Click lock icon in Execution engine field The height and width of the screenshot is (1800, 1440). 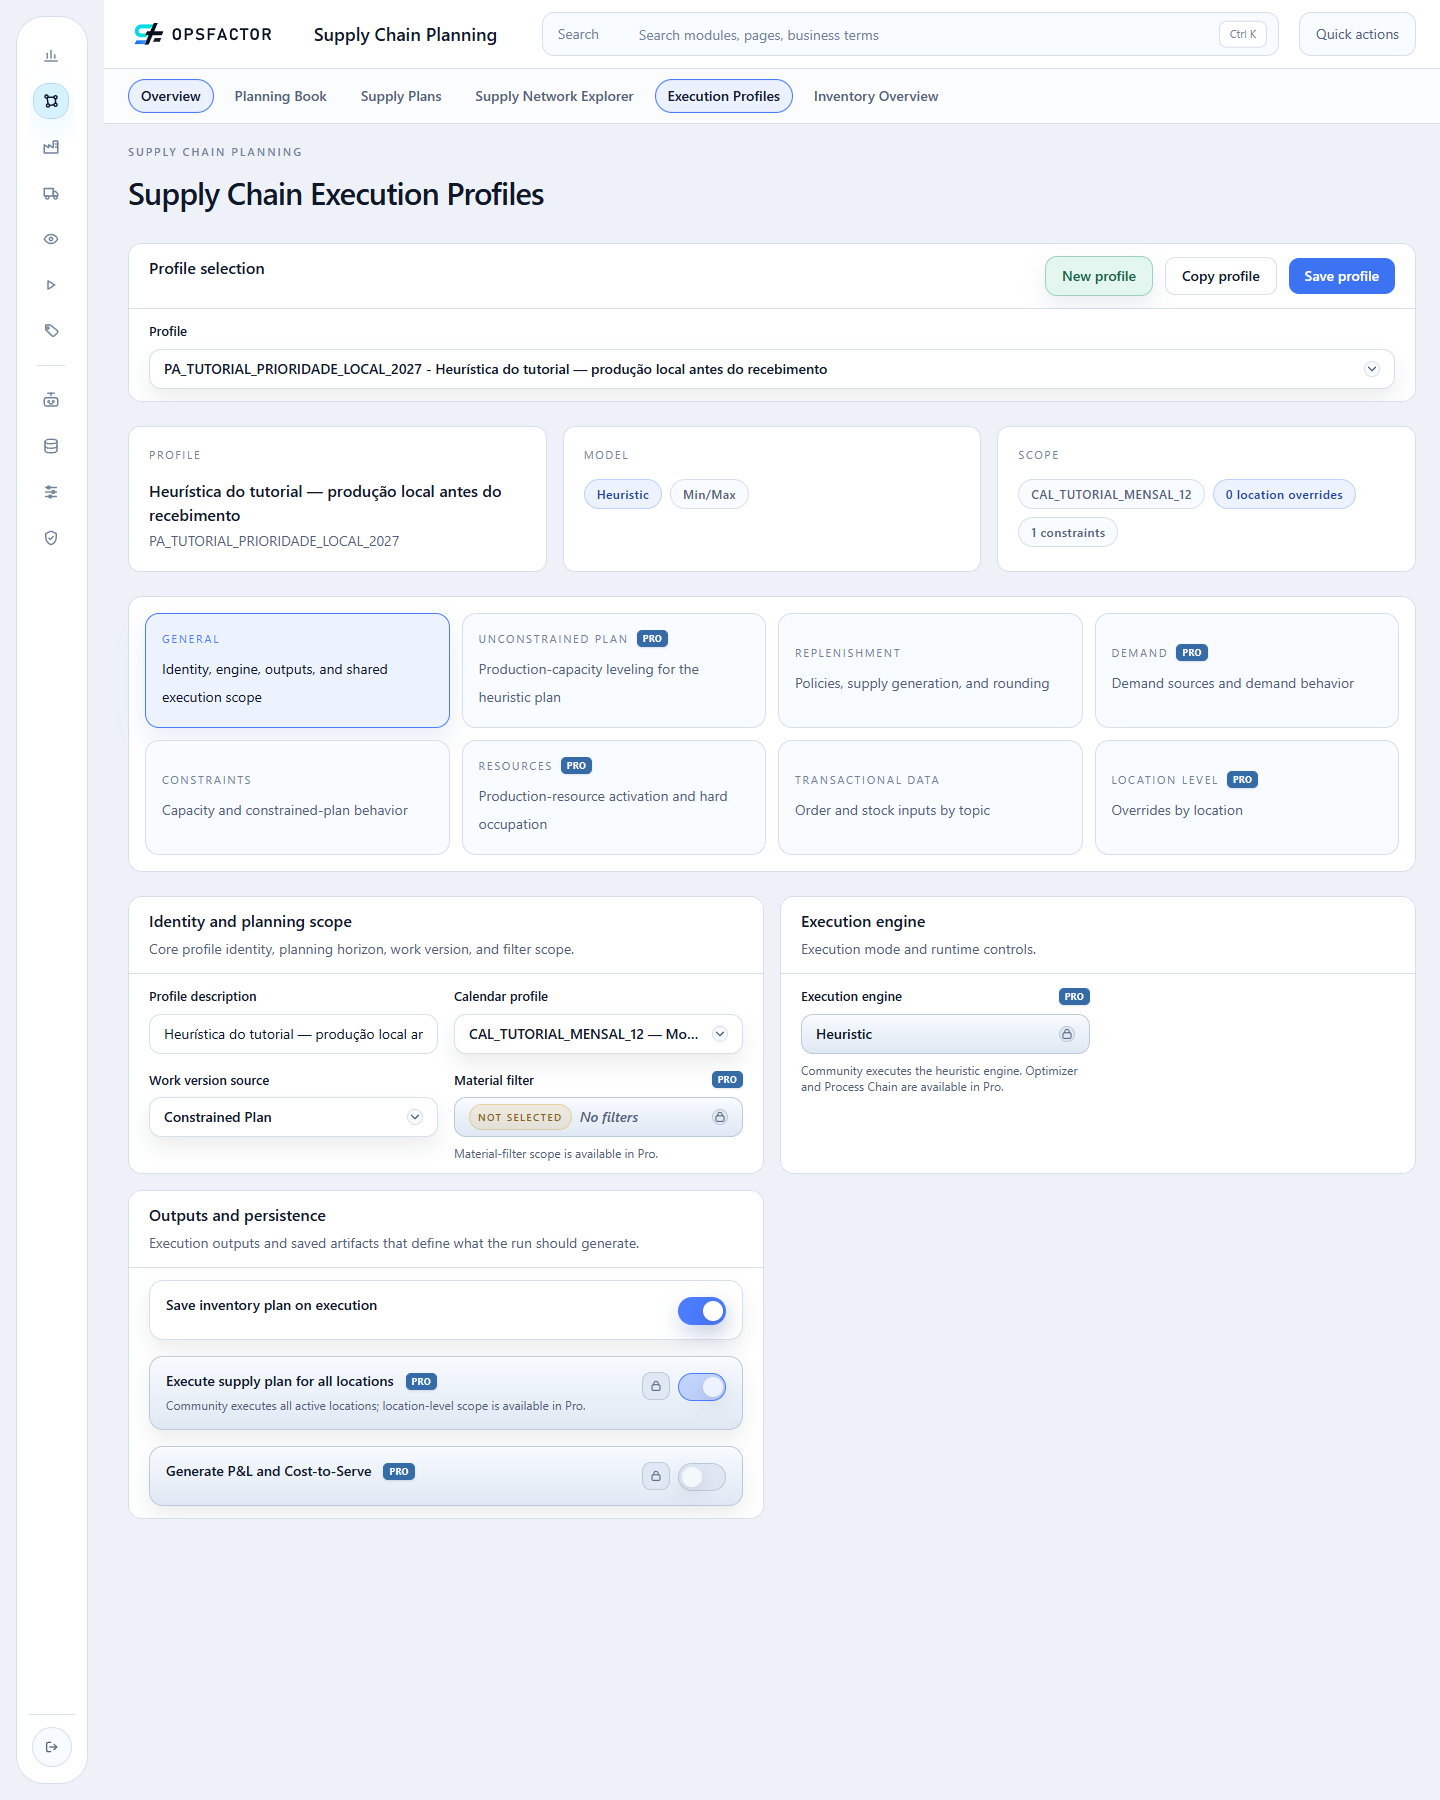tap(1067, 1034)
